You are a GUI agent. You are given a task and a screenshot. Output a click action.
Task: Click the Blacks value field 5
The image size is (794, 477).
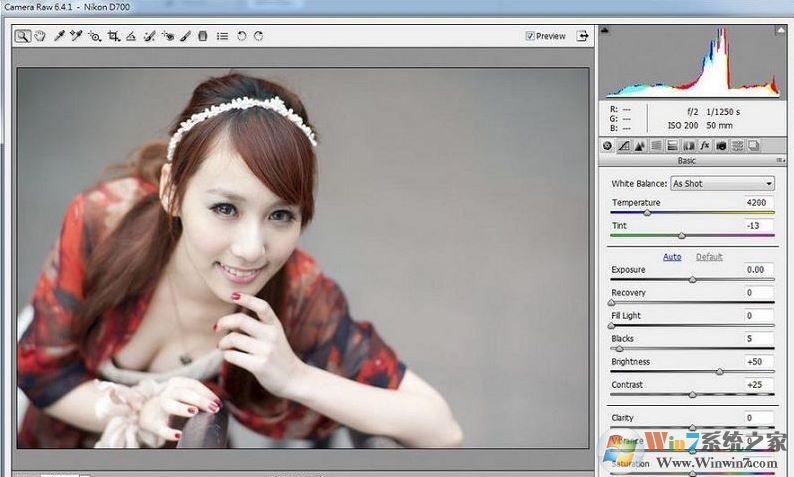click(x=759, y=338)
